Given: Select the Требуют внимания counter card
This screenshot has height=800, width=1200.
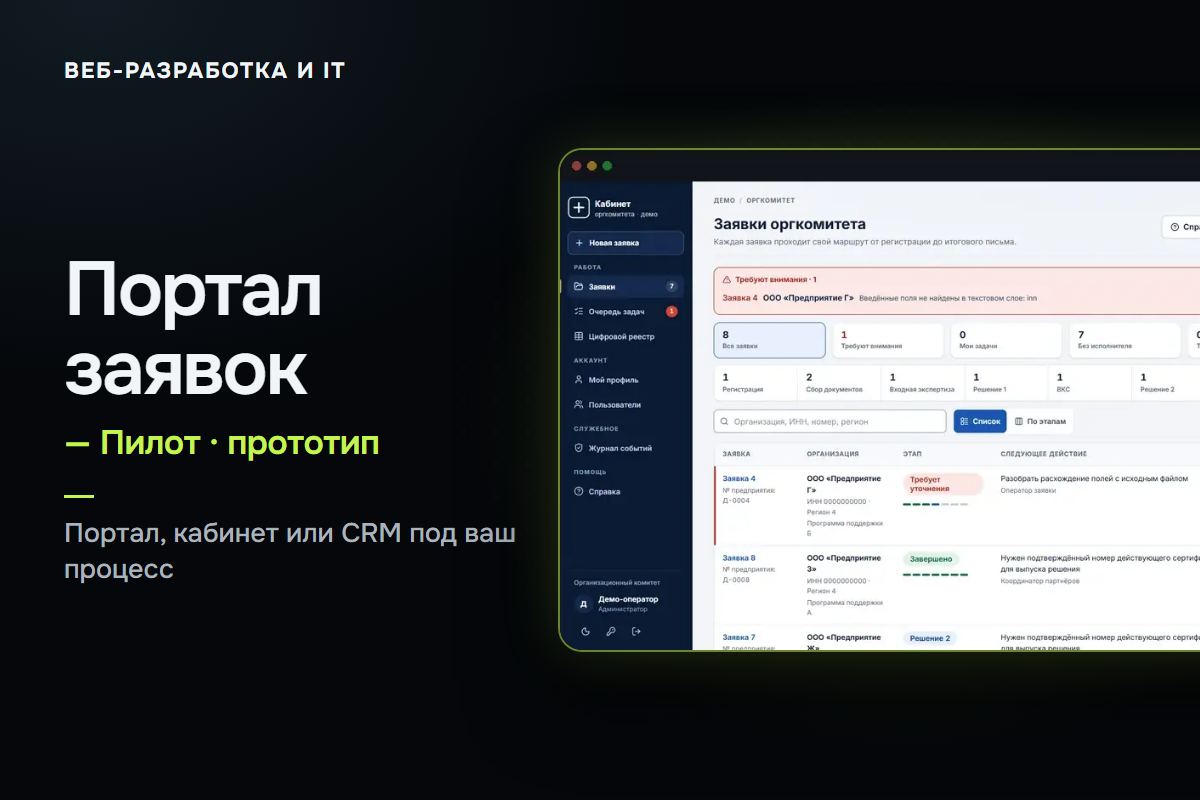Looking at the screenshot, I should coord(888,340).
